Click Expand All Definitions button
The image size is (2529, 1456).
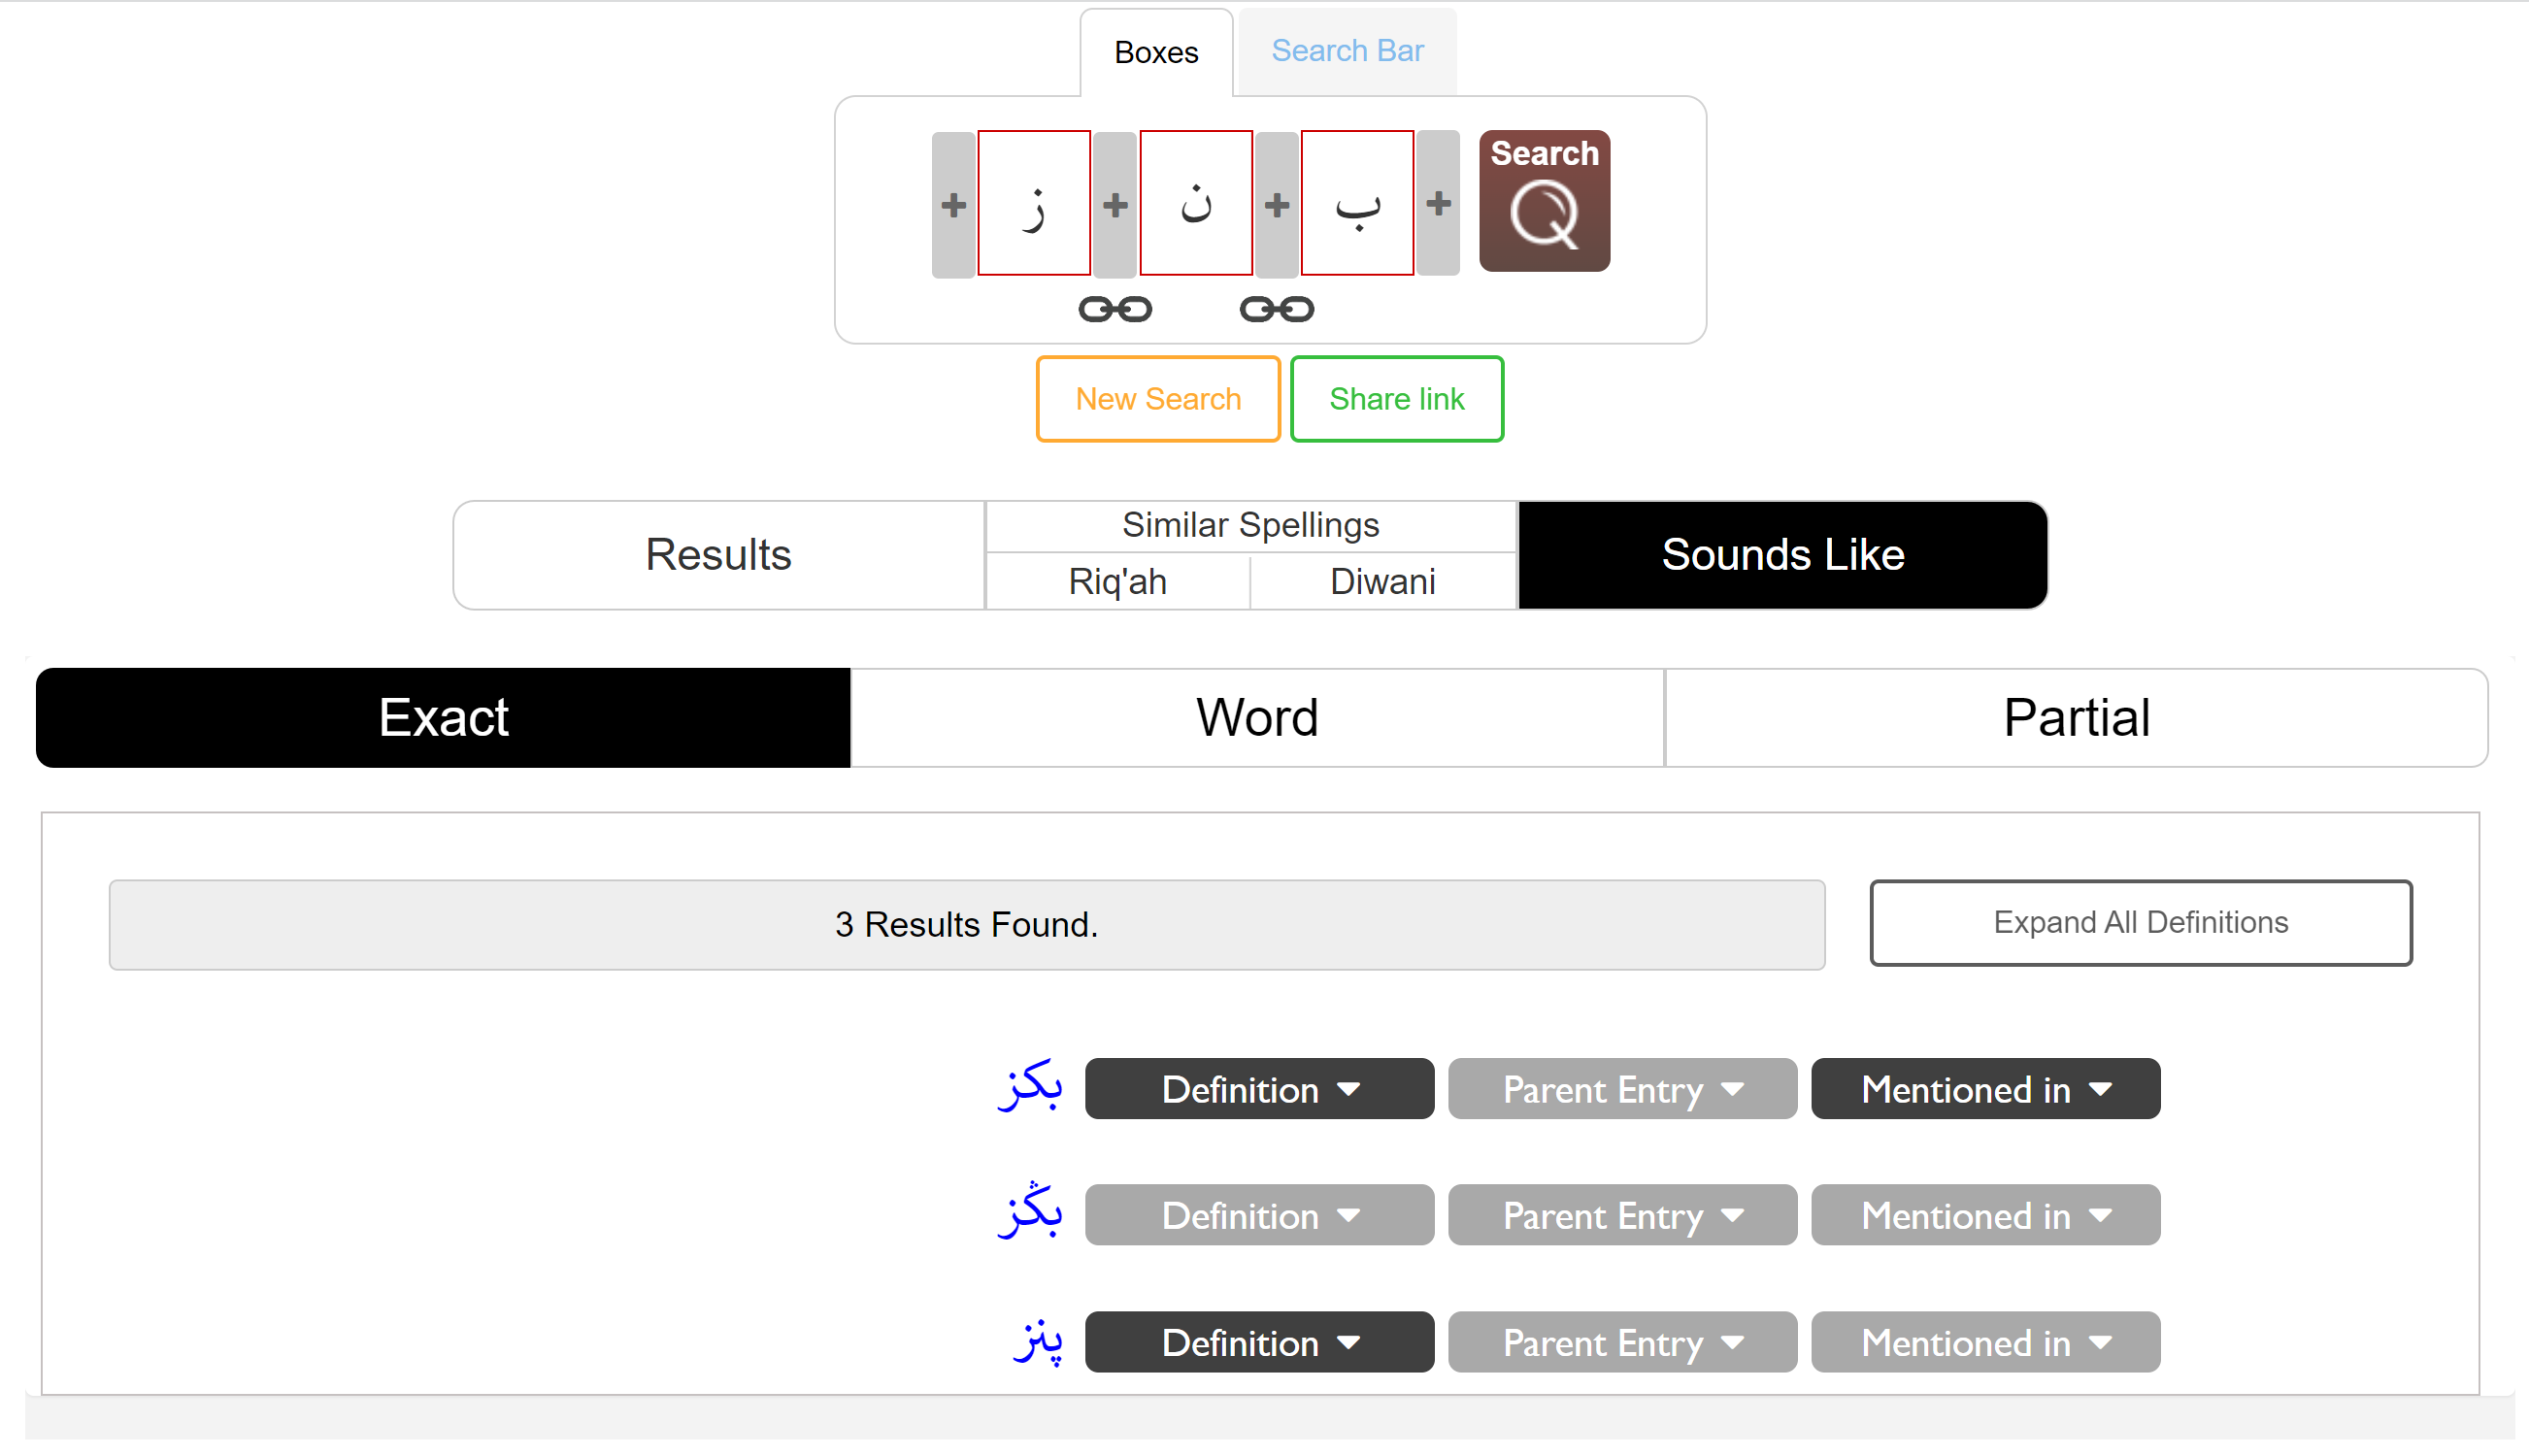[2139, 922]
